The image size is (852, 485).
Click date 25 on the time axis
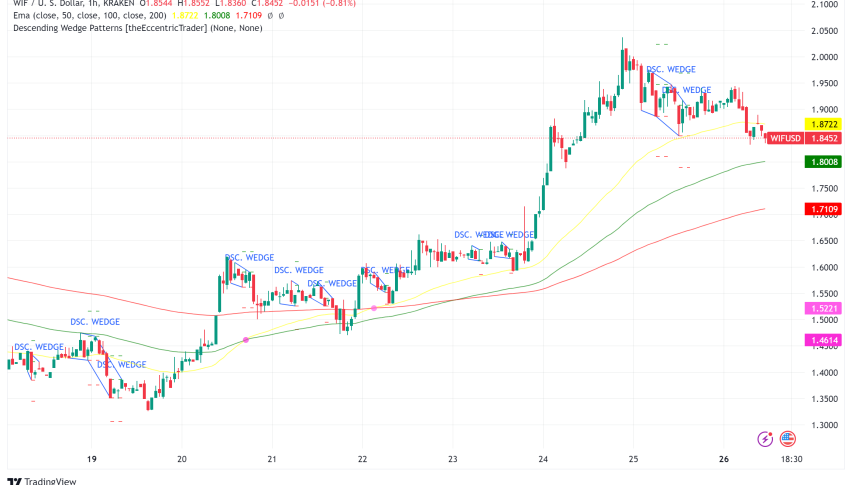pyautogui.click(x=633, y=459)
